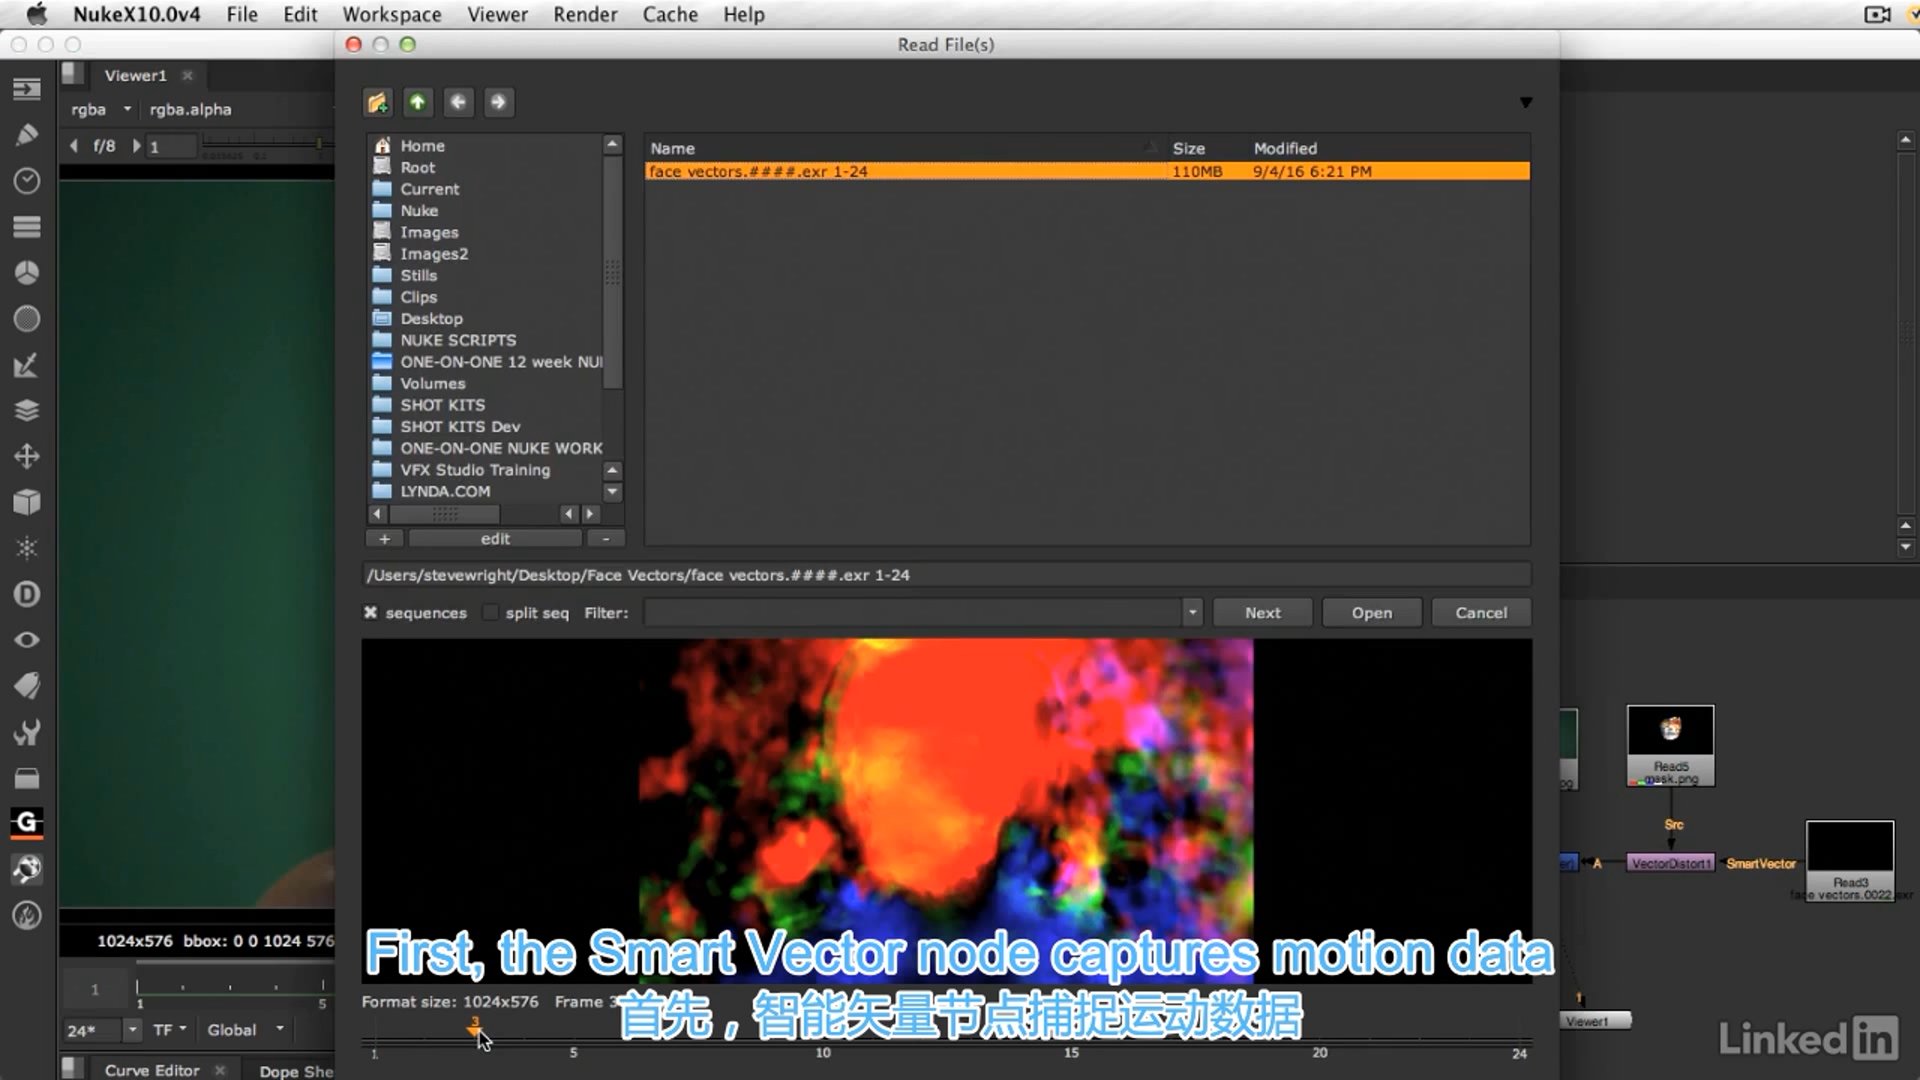Click the Next button
Image resolution: width=1920 pixels, height=1080 pixels.
(x=1262, y=613)
